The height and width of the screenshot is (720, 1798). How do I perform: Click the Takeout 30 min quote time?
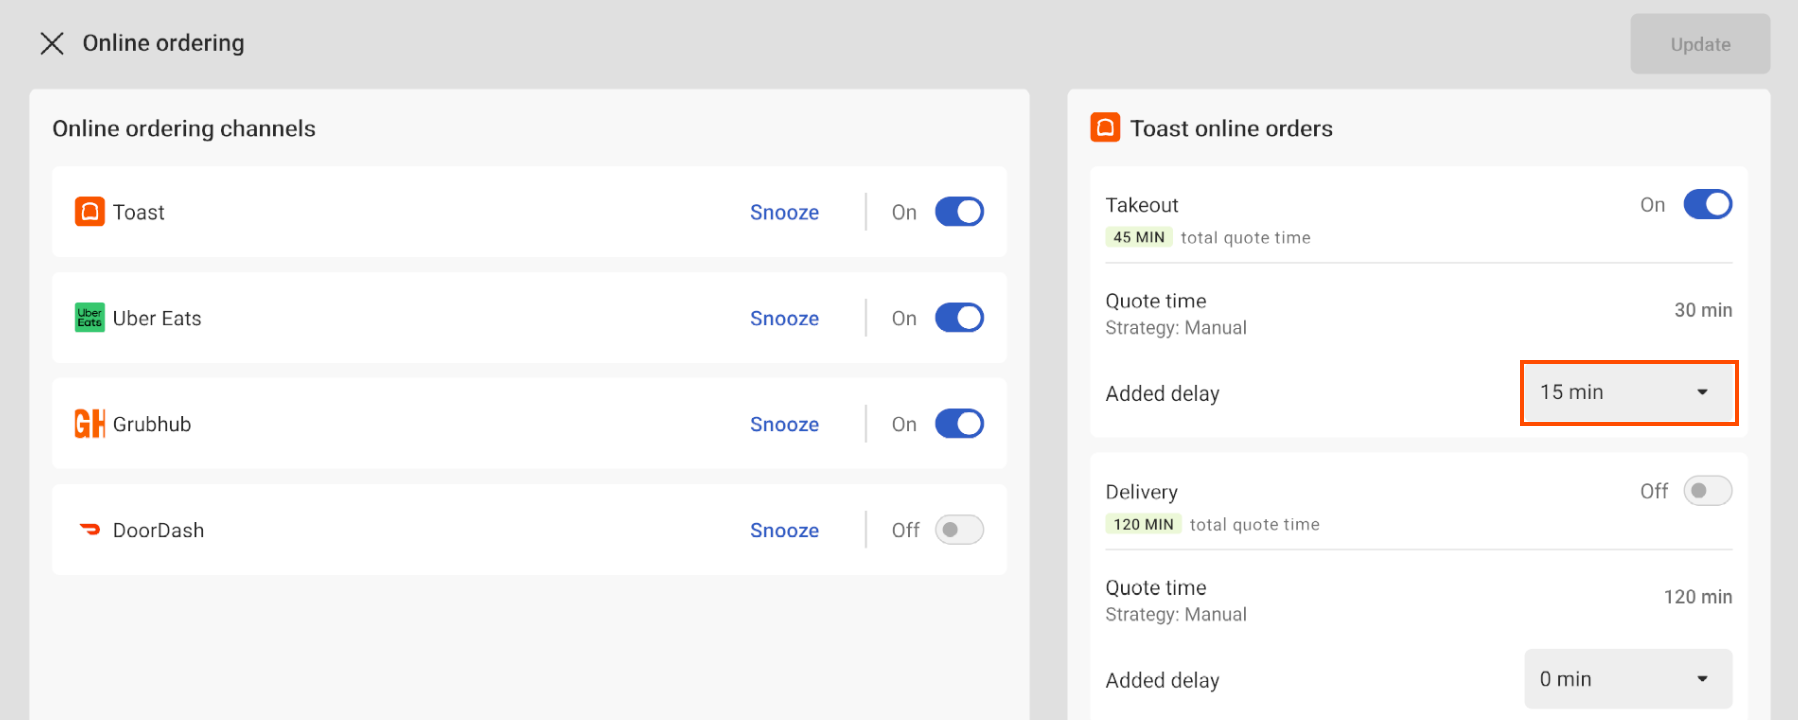[1703, 310]
